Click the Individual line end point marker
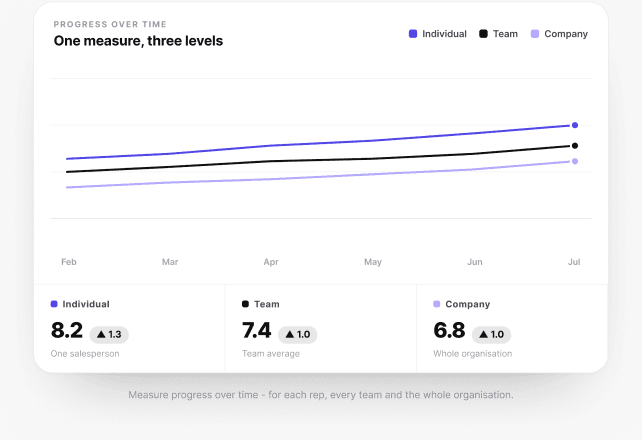642x440 pixels. coord(575,125)
